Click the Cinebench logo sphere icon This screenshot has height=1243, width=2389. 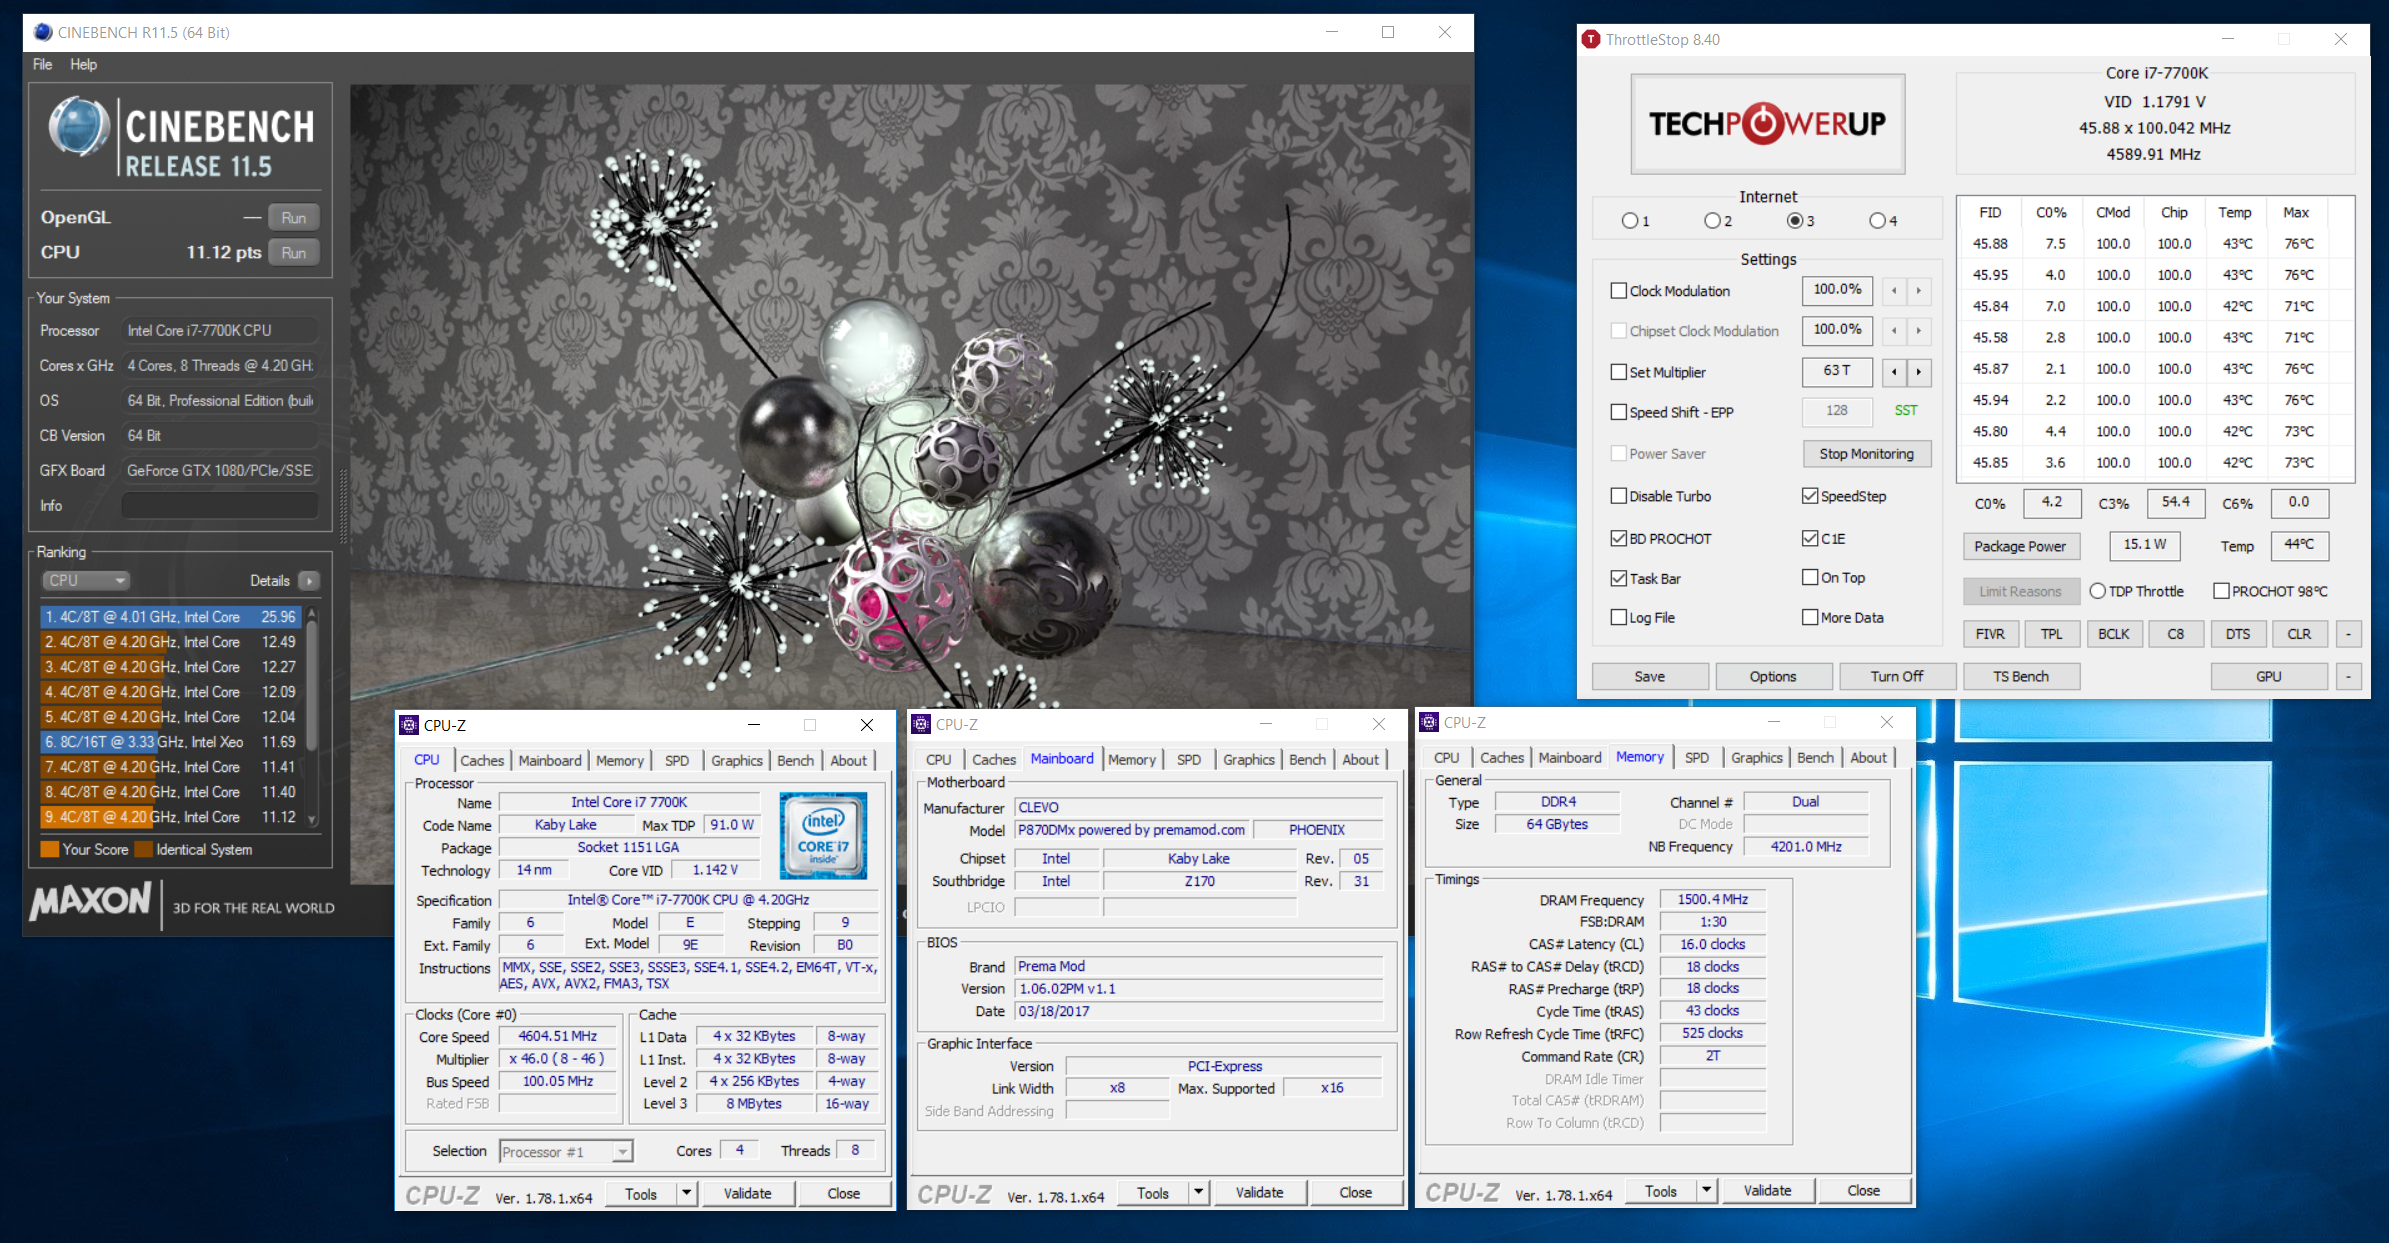[78, 128]
